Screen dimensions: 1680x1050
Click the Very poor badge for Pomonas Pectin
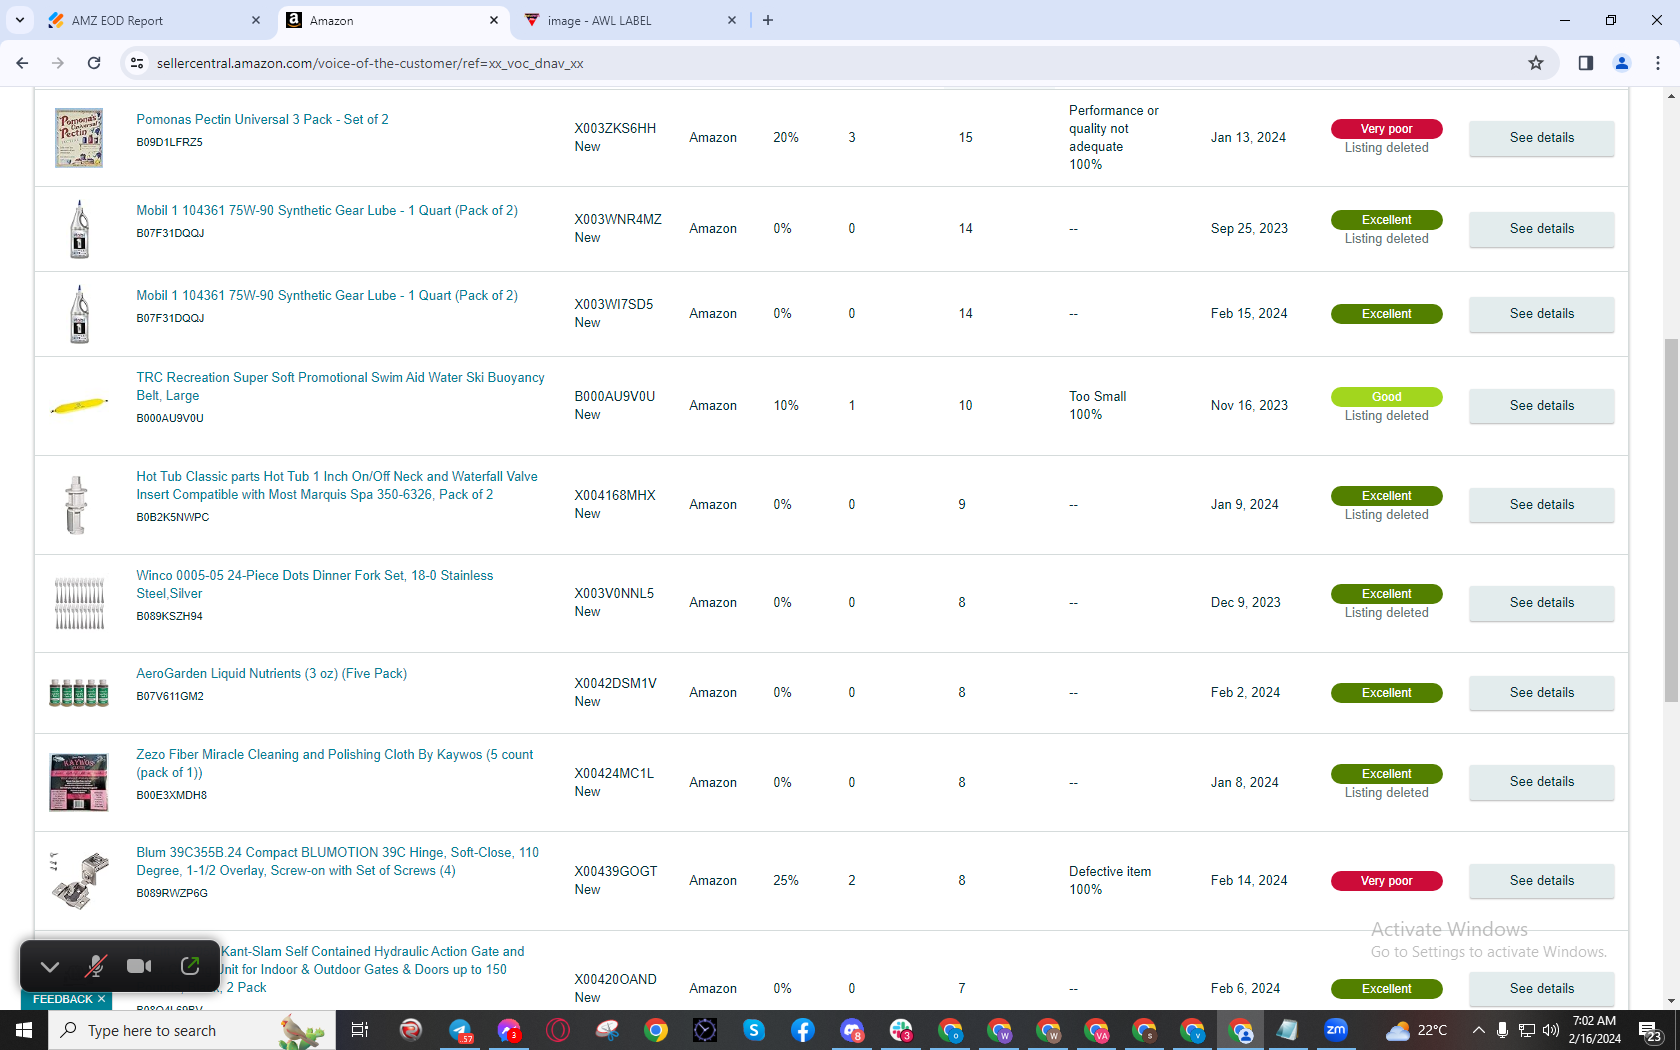1386,129
